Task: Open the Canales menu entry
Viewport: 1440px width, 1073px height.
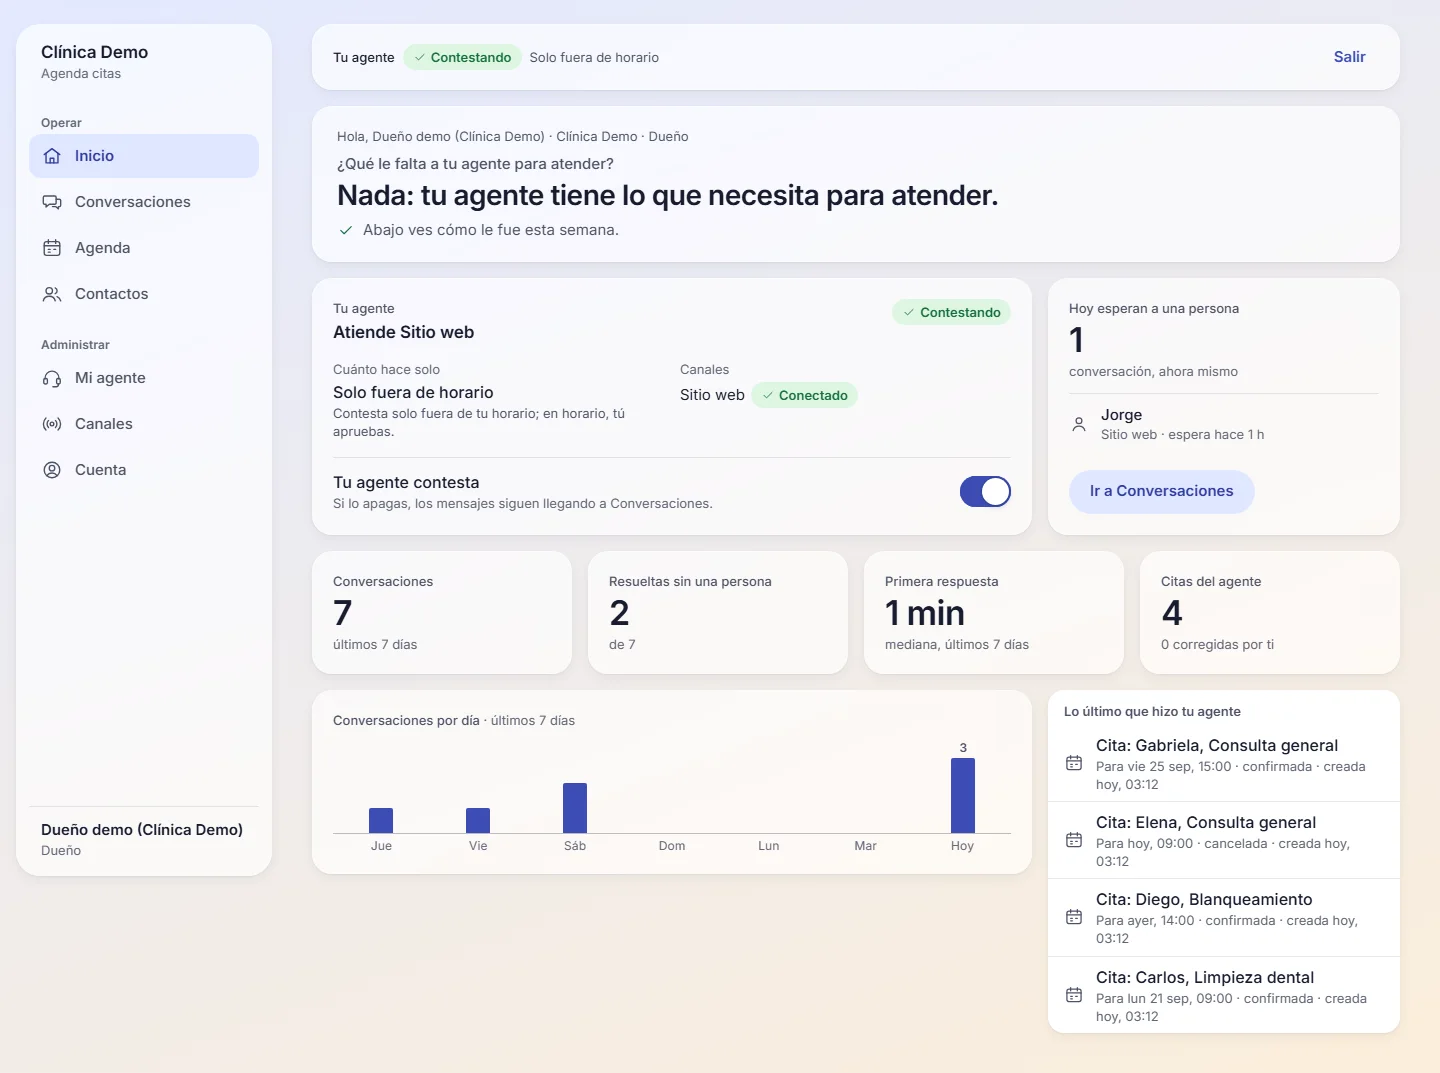Action: click(x=144, y=424)
